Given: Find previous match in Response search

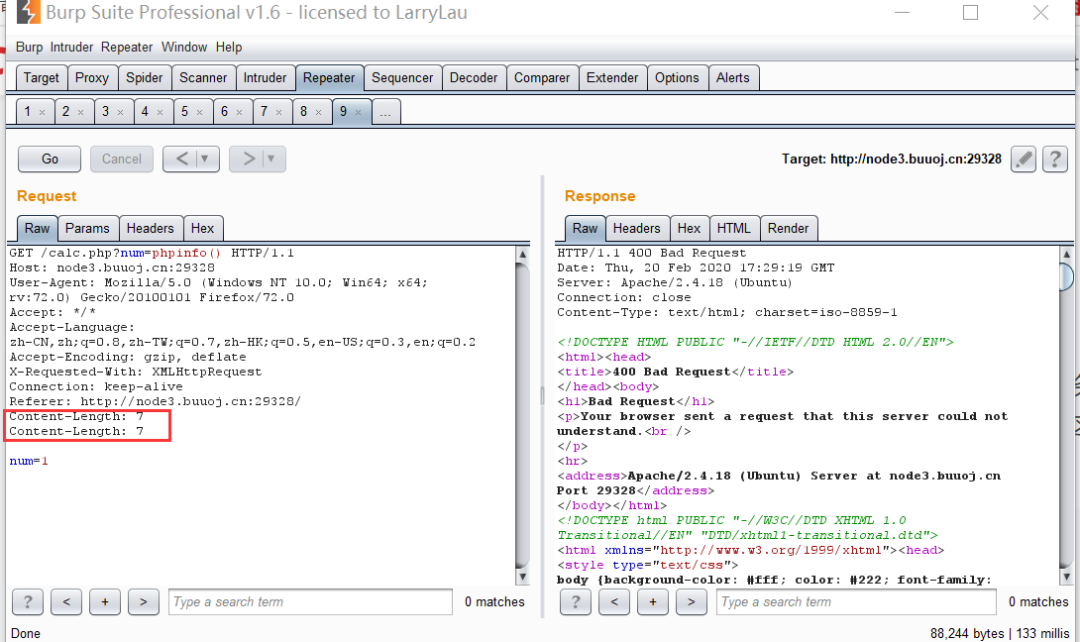Looking at the screenshot, I should 614,602.
